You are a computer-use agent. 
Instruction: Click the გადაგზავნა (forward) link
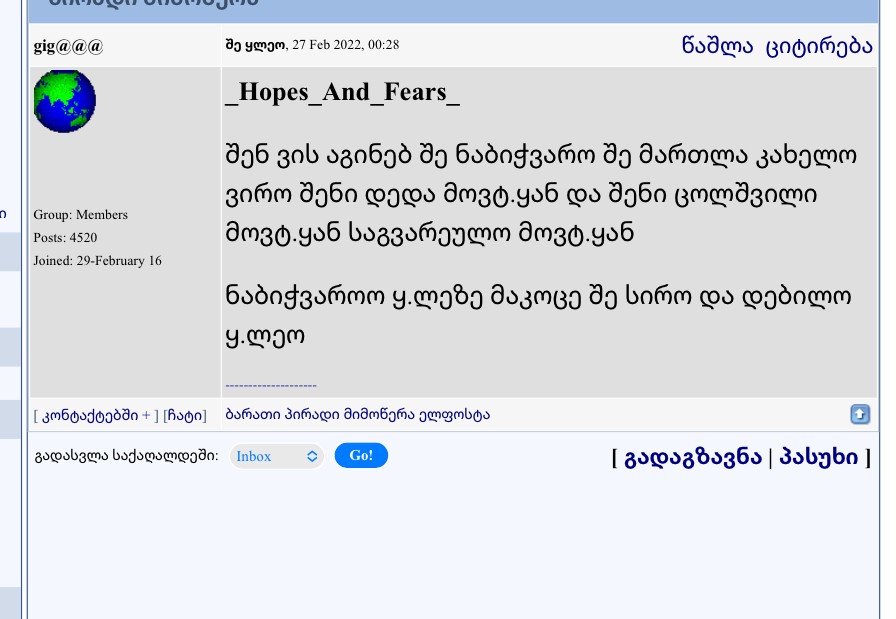(693, 457)
